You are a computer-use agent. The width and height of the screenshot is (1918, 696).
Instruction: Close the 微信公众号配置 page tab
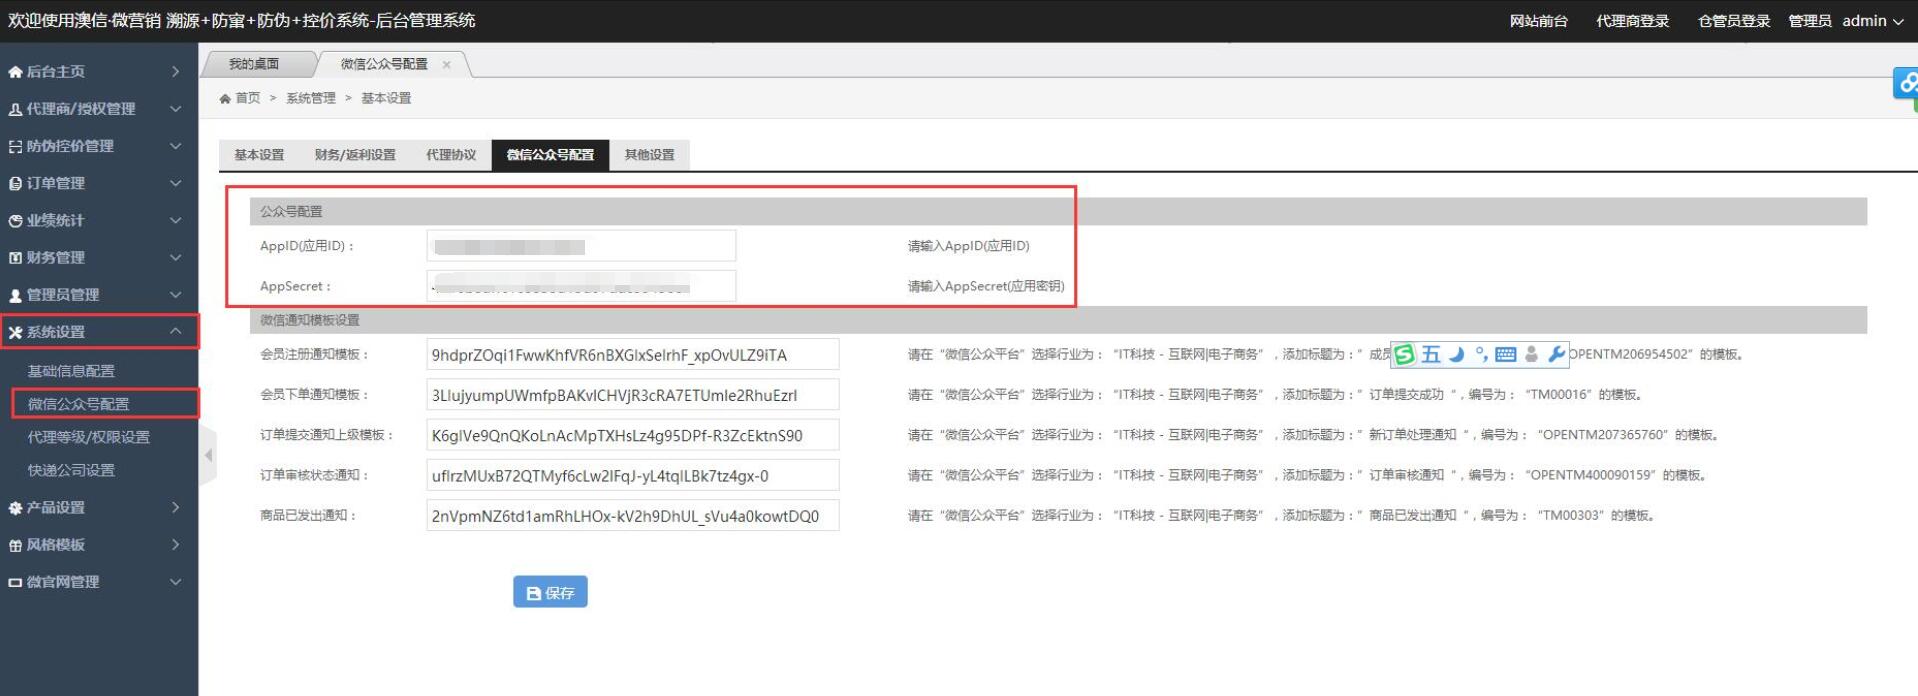447,65
